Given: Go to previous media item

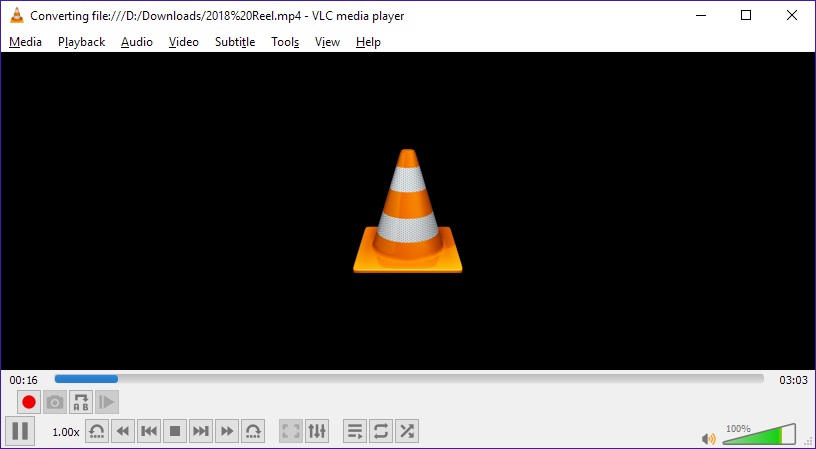Looking at the screenshot, I should point(149,431).
